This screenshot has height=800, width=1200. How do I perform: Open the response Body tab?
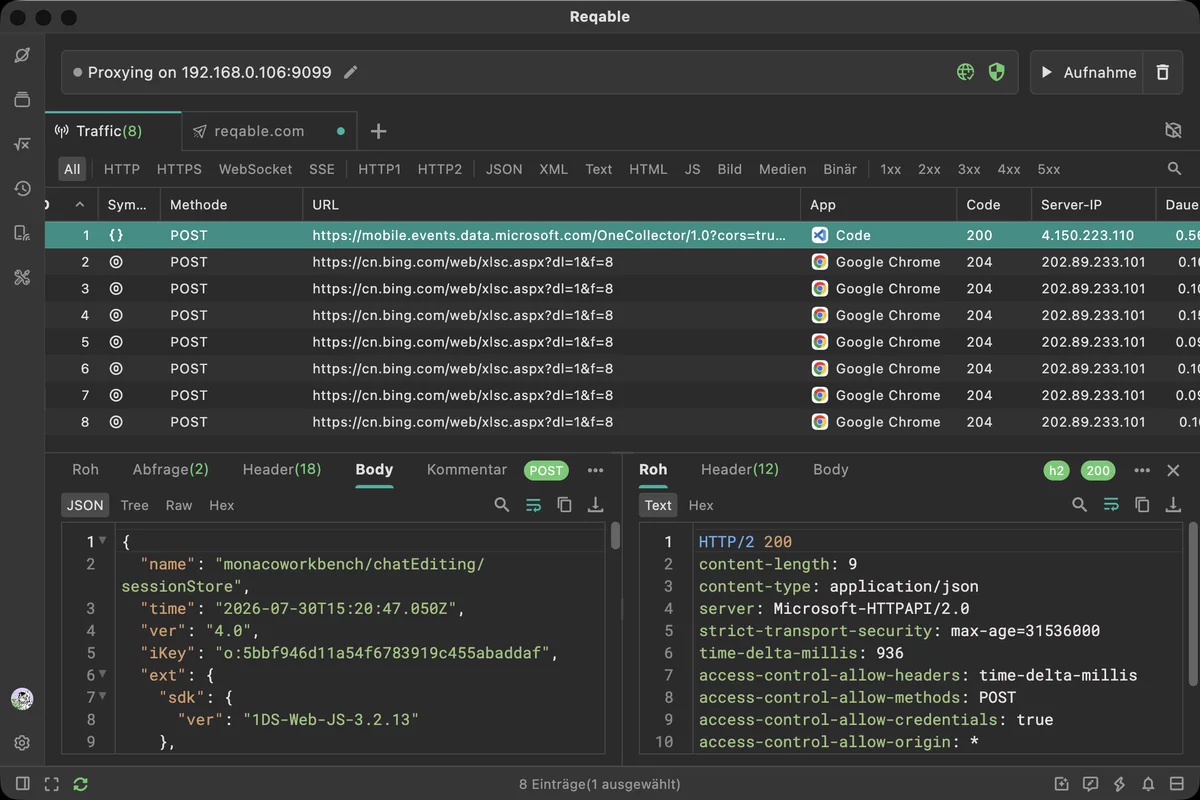[831, 469]
